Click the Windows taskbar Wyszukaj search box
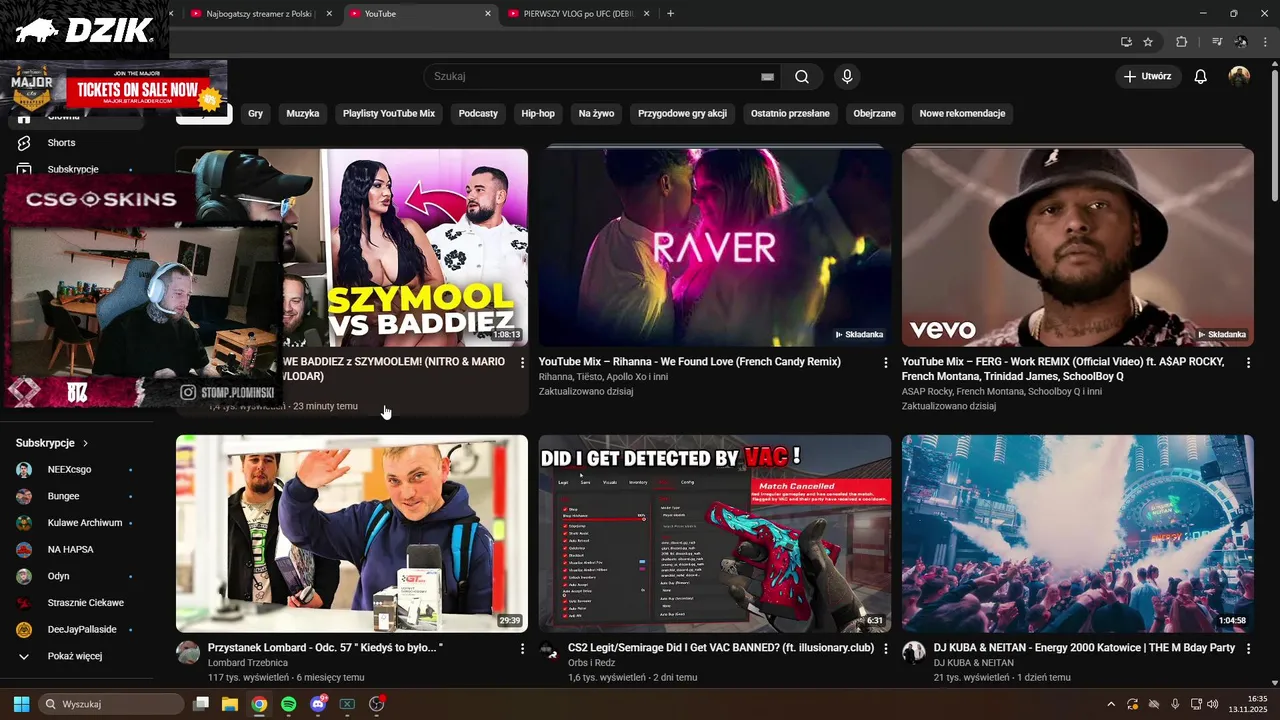The width and height of the screenshot is (1280, 720). click(111, 704)
